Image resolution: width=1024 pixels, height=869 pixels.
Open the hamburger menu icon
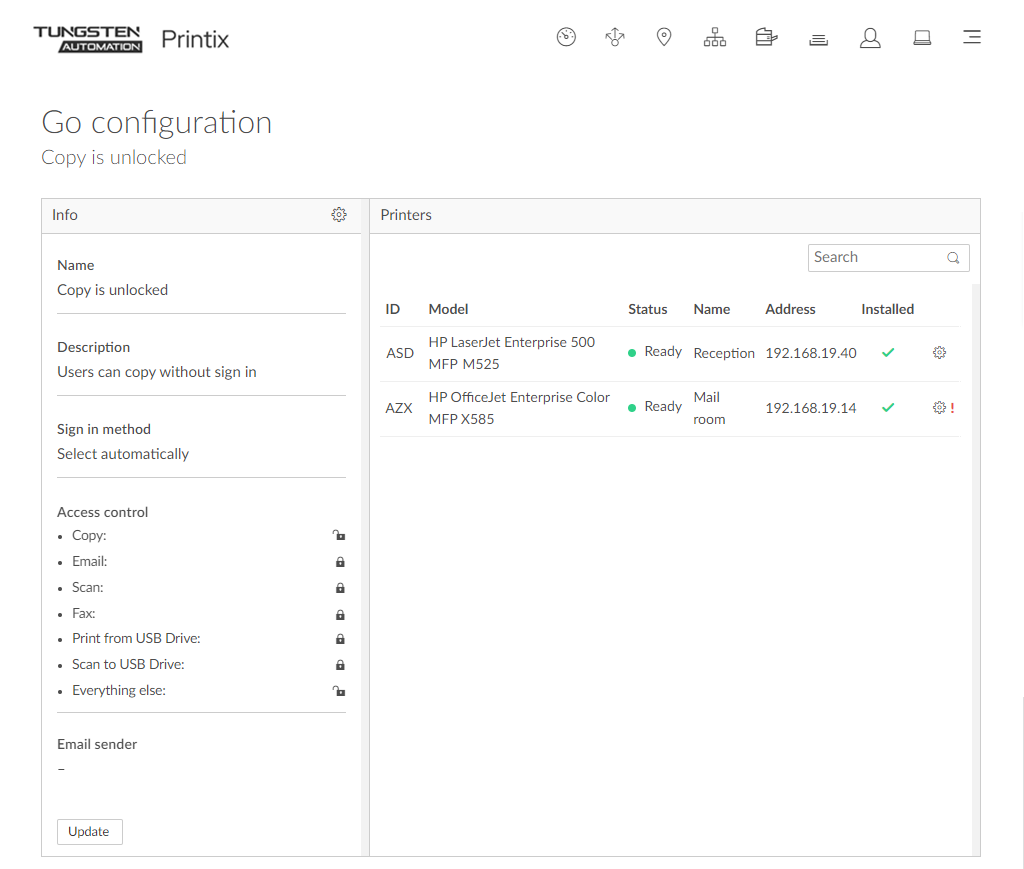click(971, 38)
